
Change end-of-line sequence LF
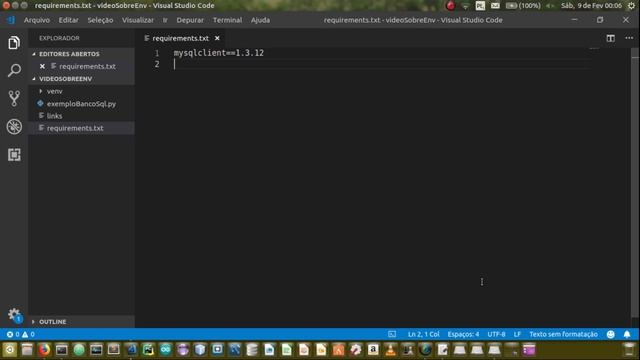click(517, 334)
